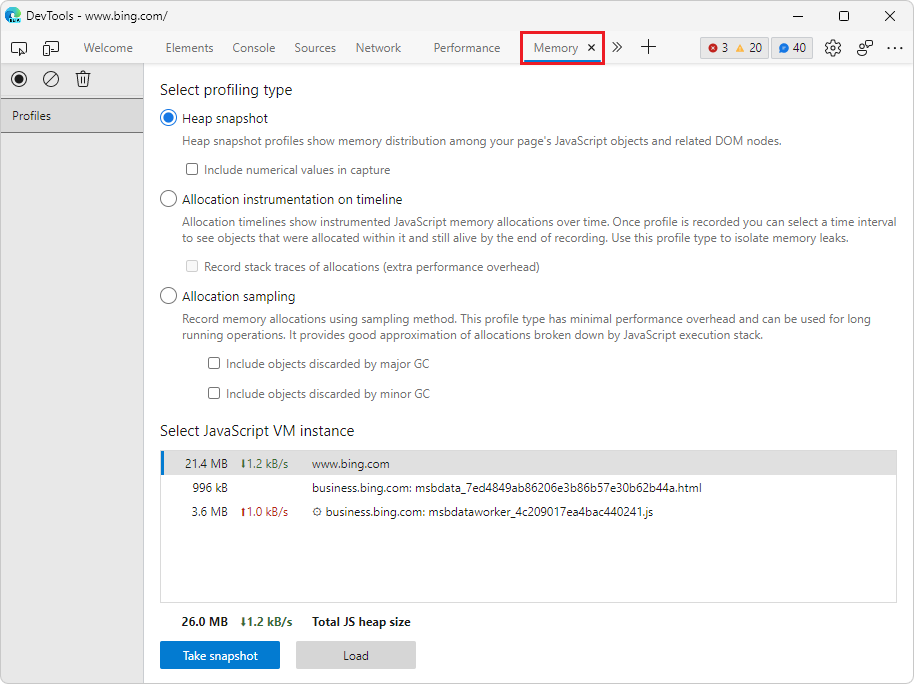
Task: Click the Load button
Action: [x=355, y=655]
